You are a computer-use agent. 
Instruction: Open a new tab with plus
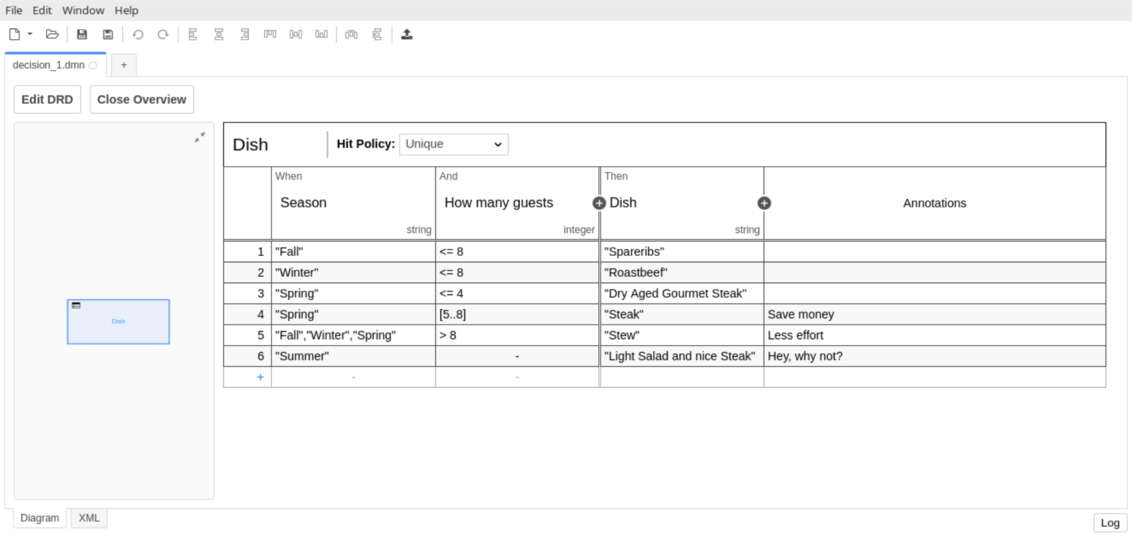pos(124,64)
